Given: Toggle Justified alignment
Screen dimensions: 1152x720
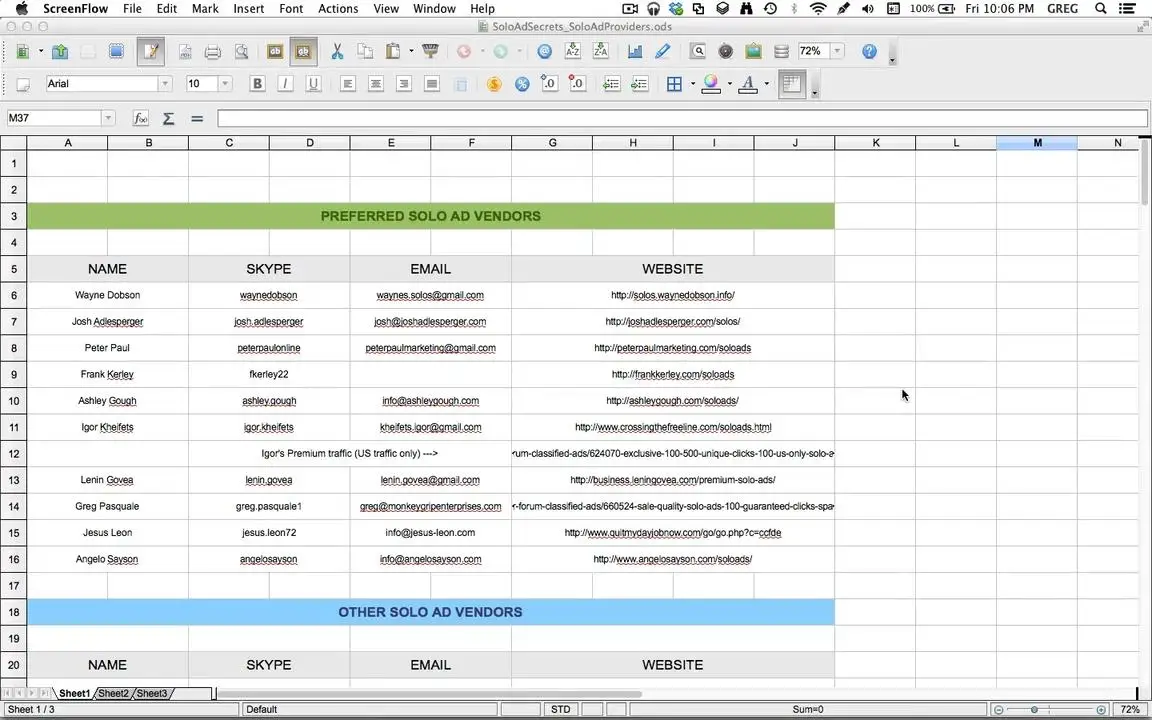Looking at the screenshot, I should [x=432, y=84].
